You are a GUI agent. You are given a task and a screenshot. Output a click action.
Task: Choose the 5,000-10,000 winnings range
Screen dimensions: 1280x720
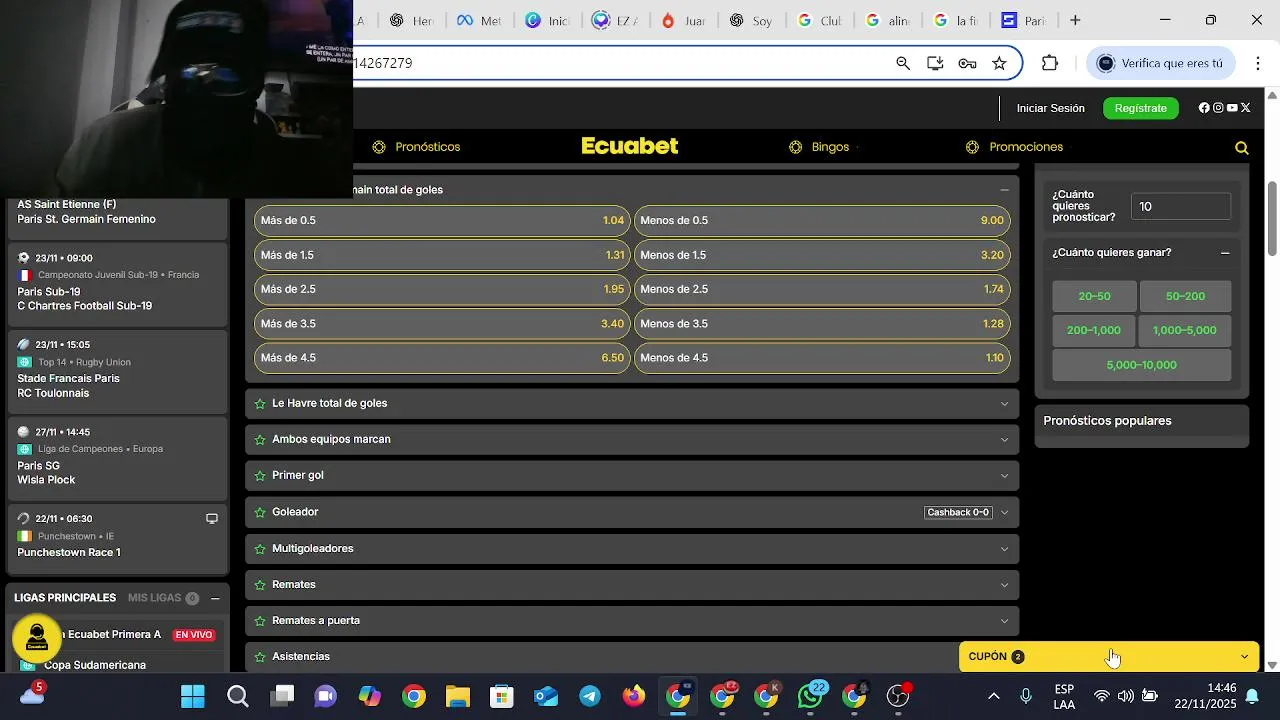[x=1141, y=365]
